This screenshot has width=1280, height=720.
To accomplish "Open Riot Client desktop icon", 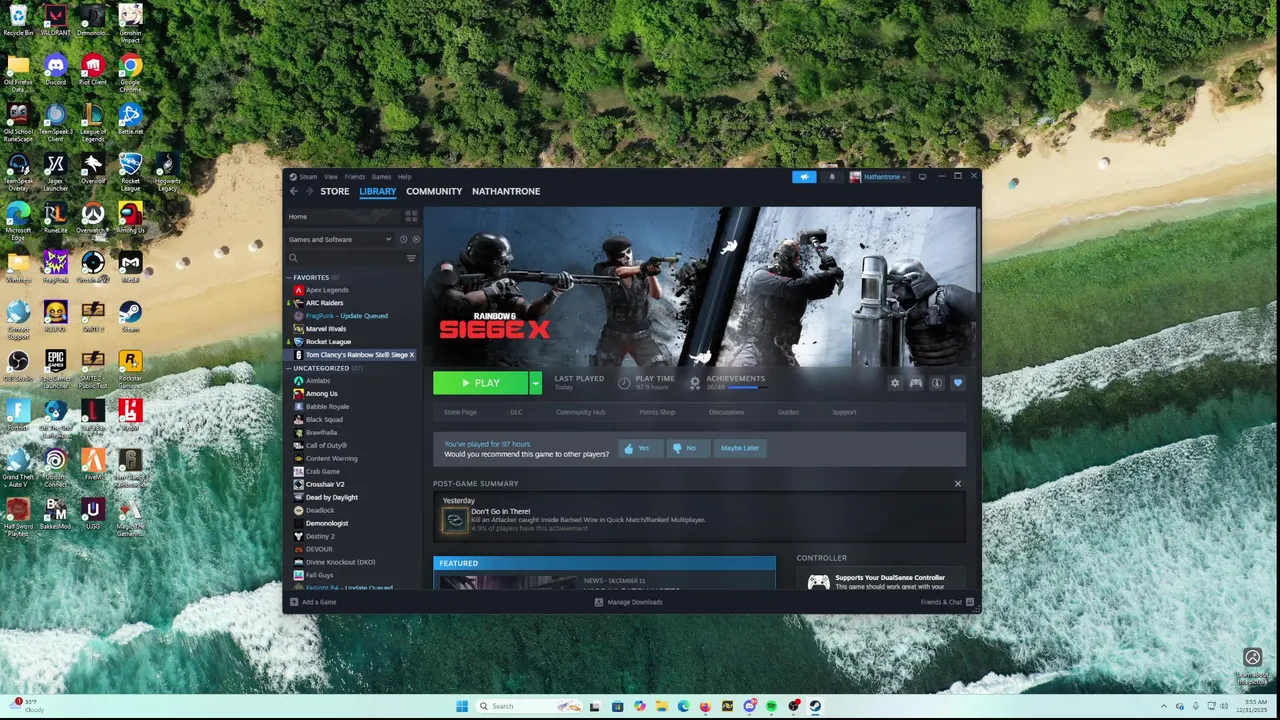I will pos(93,68).
